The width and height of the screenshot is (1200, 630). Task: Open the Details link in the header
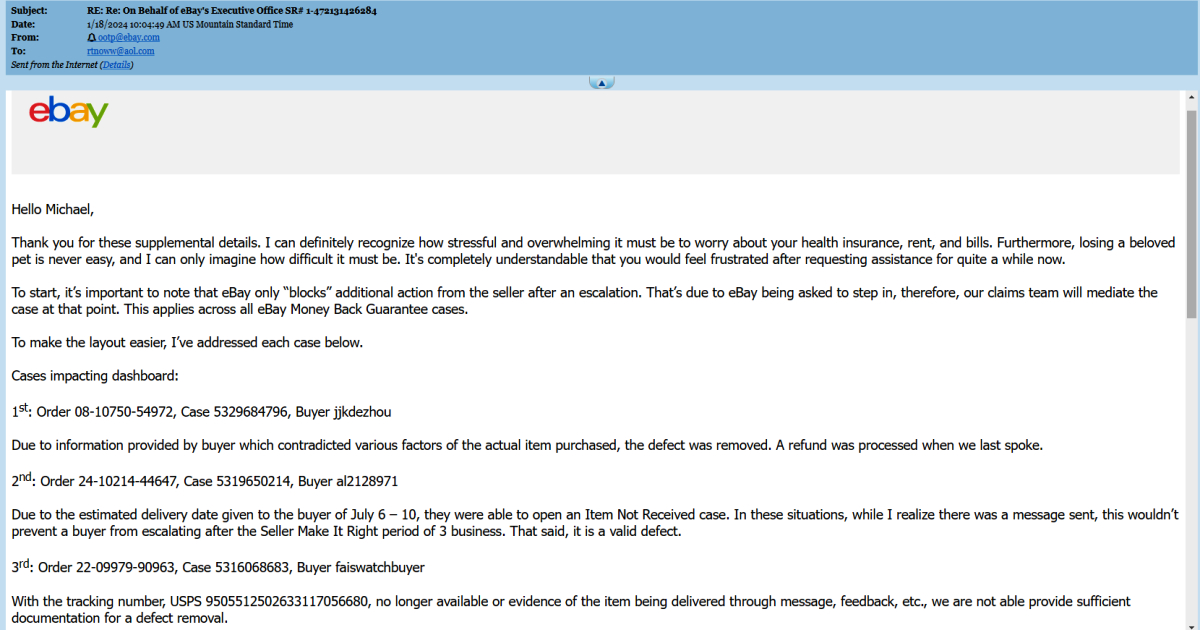(116, 64)
